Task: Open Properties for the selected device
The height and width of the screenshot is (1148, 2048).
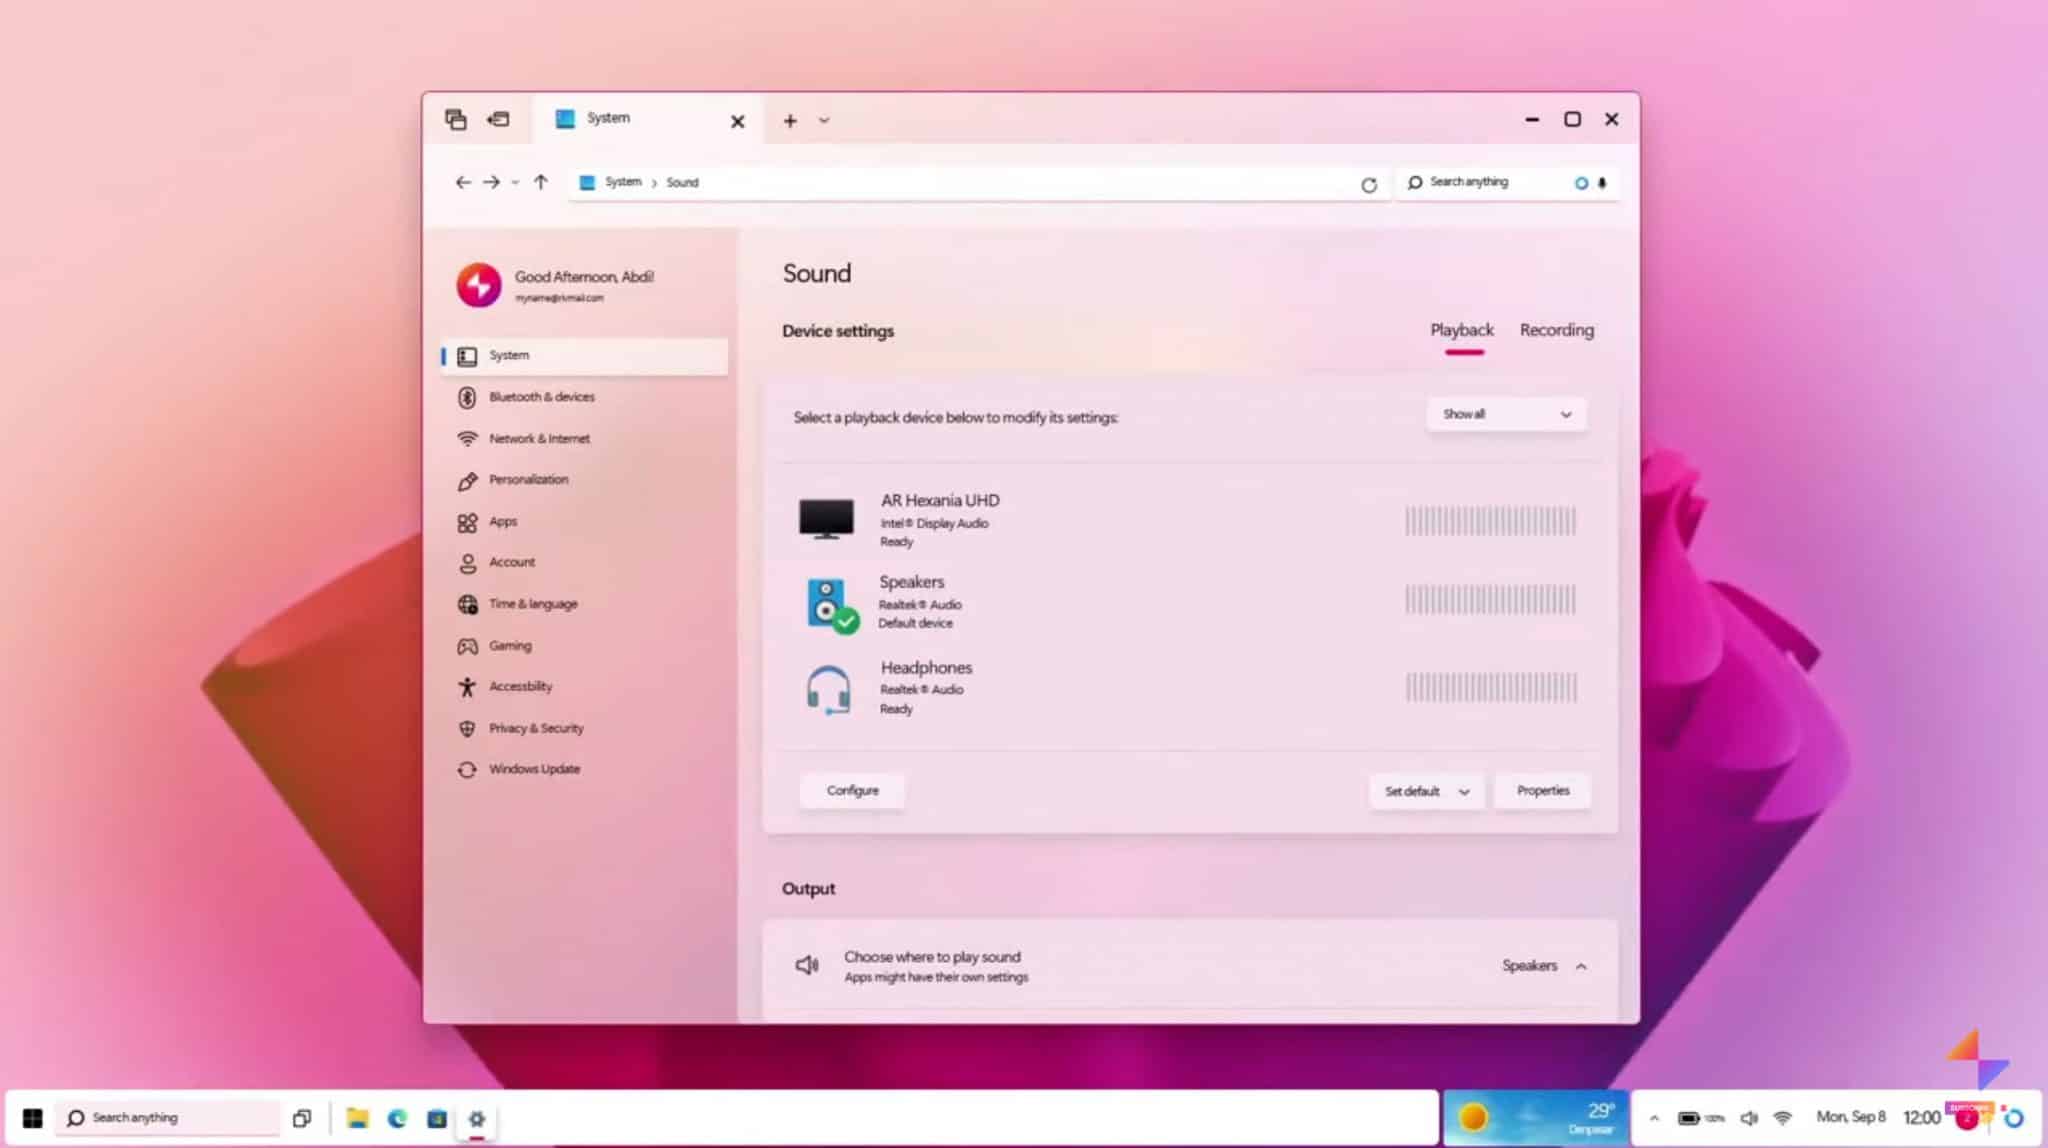Action: point(1542,790)
